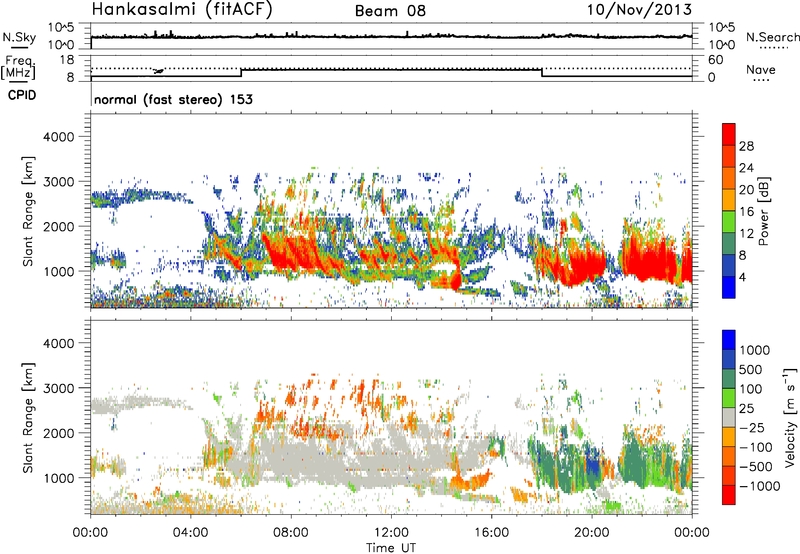Screen dimensions: 800x554
Task: Click the grey segment of velocity colorbar
Action: tap(729, 418)
